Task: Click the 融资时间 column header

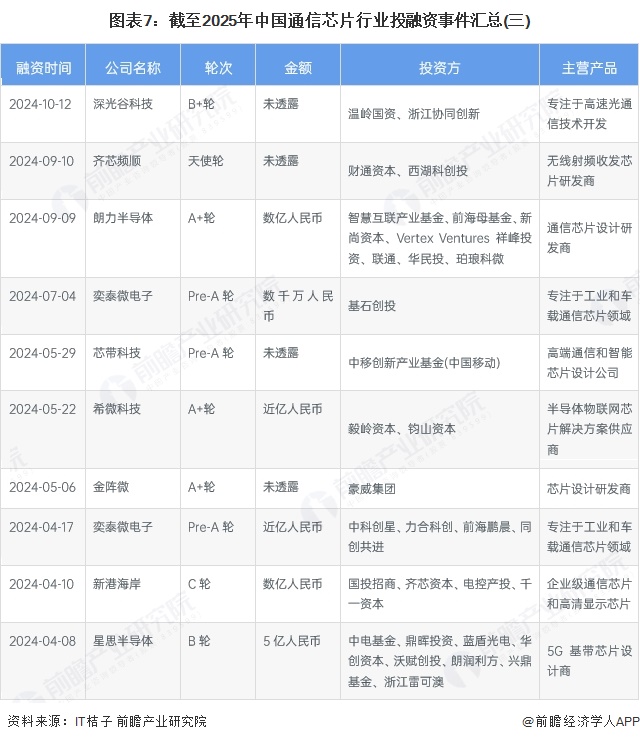Action: coord(44,68)
